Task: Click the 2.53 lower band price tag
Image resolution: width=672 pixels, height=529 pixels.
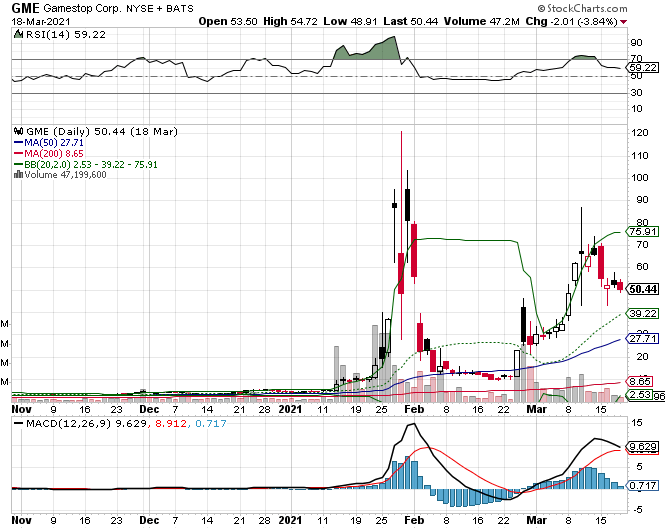Action: click(x=639, y=394)
